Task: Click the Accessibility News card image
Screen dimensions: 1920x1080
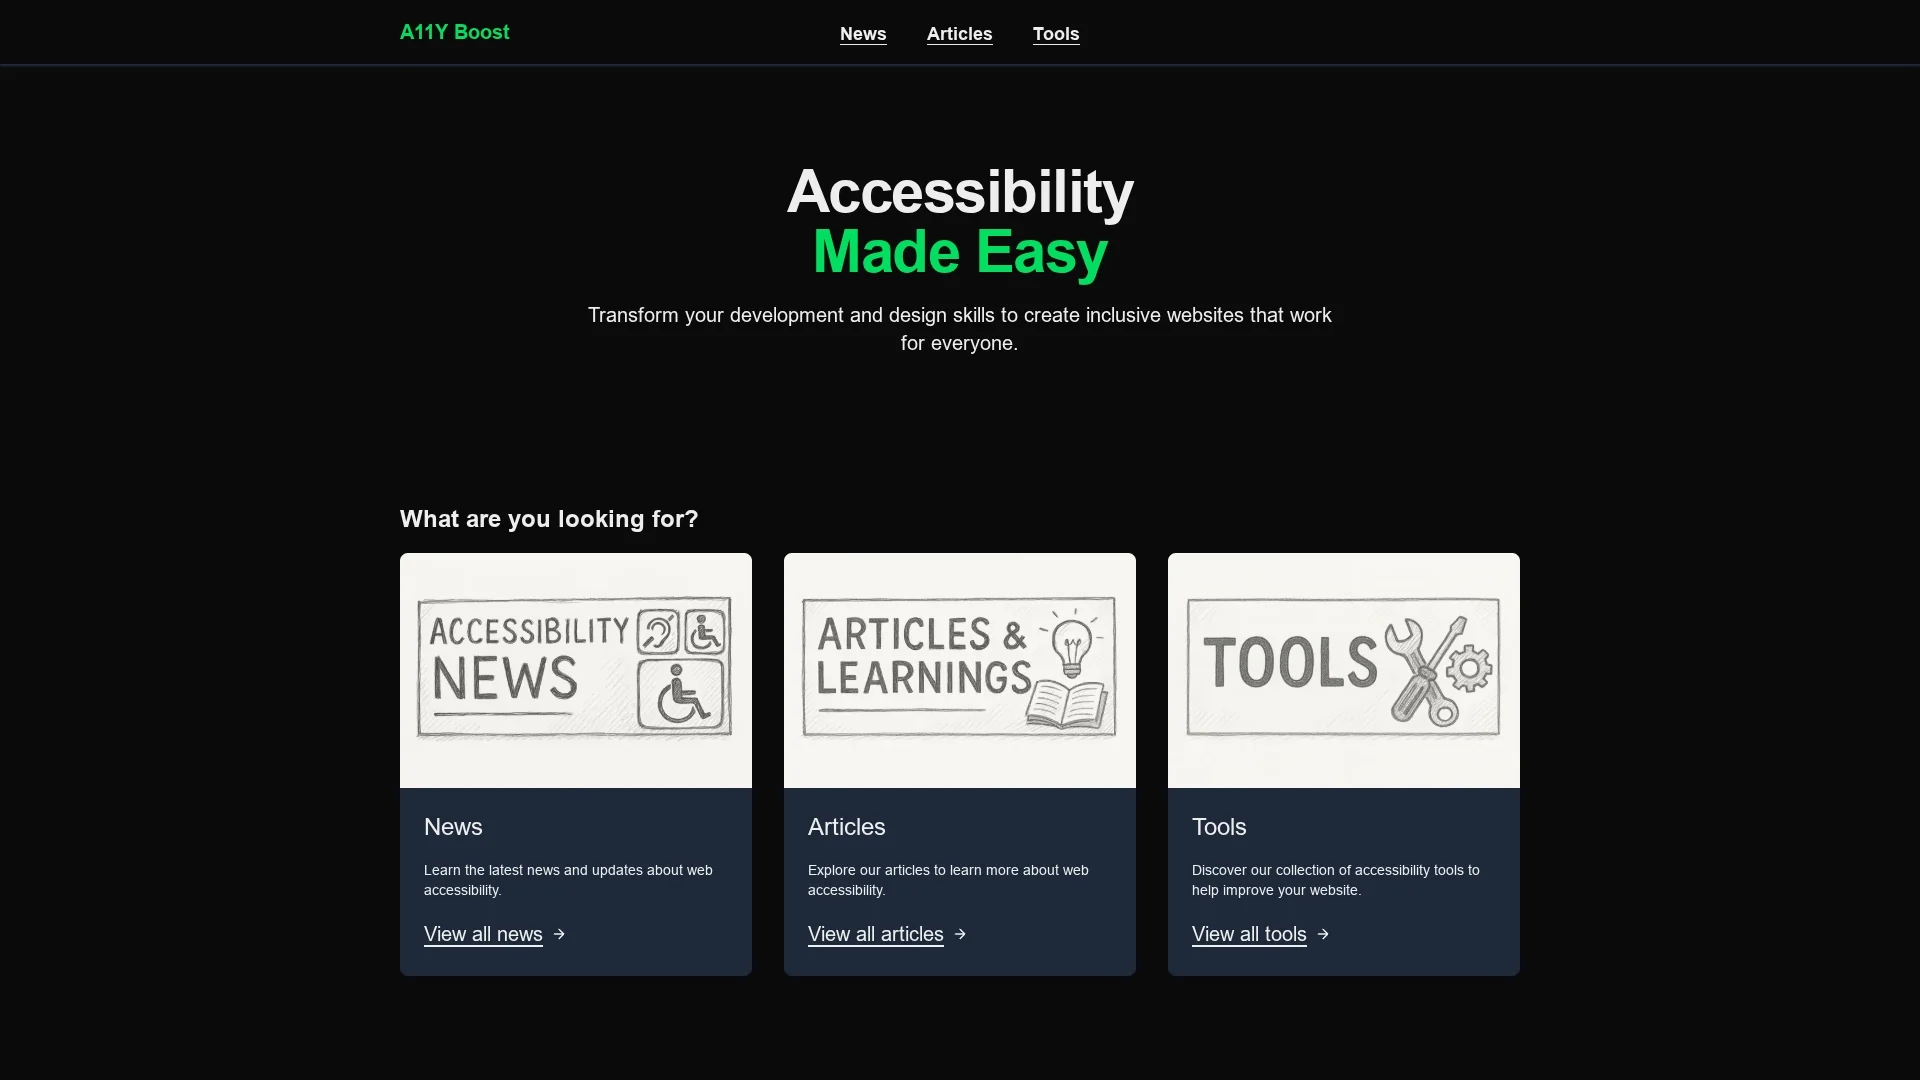Action: pos(576,670)
